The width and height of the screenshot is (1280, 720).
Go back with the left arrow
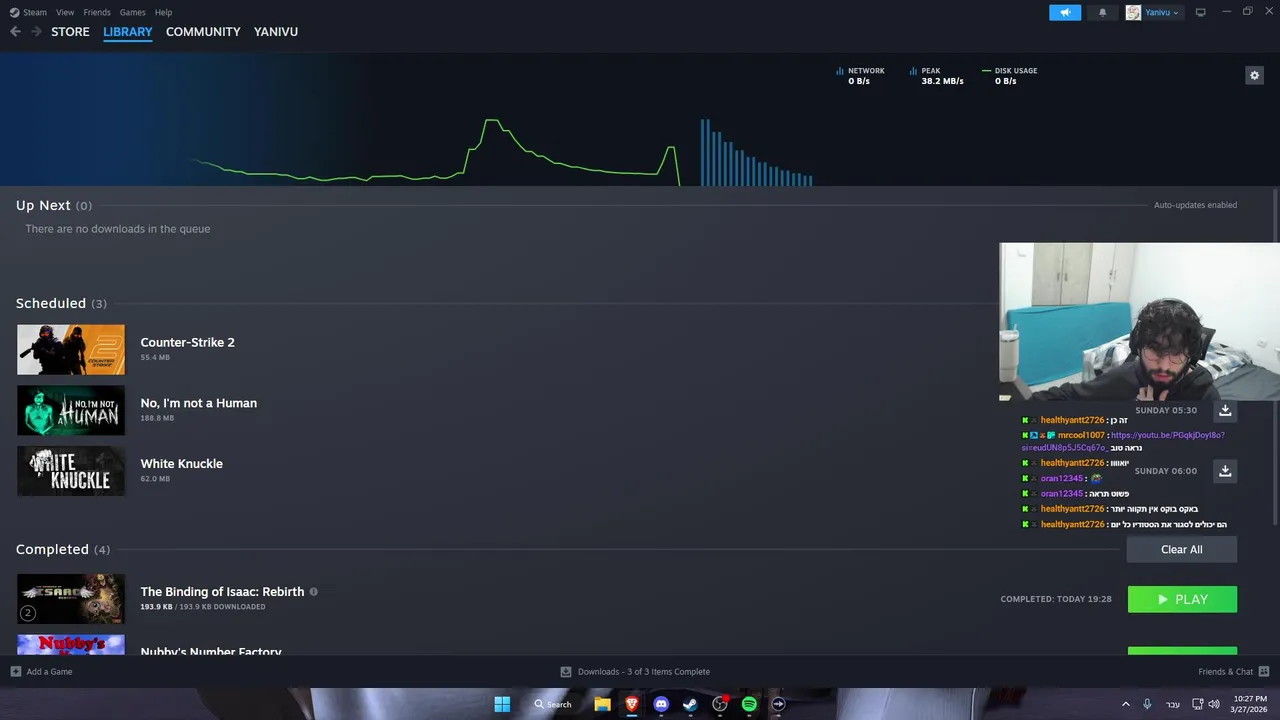pyautogui.click(x=15, y=31)
